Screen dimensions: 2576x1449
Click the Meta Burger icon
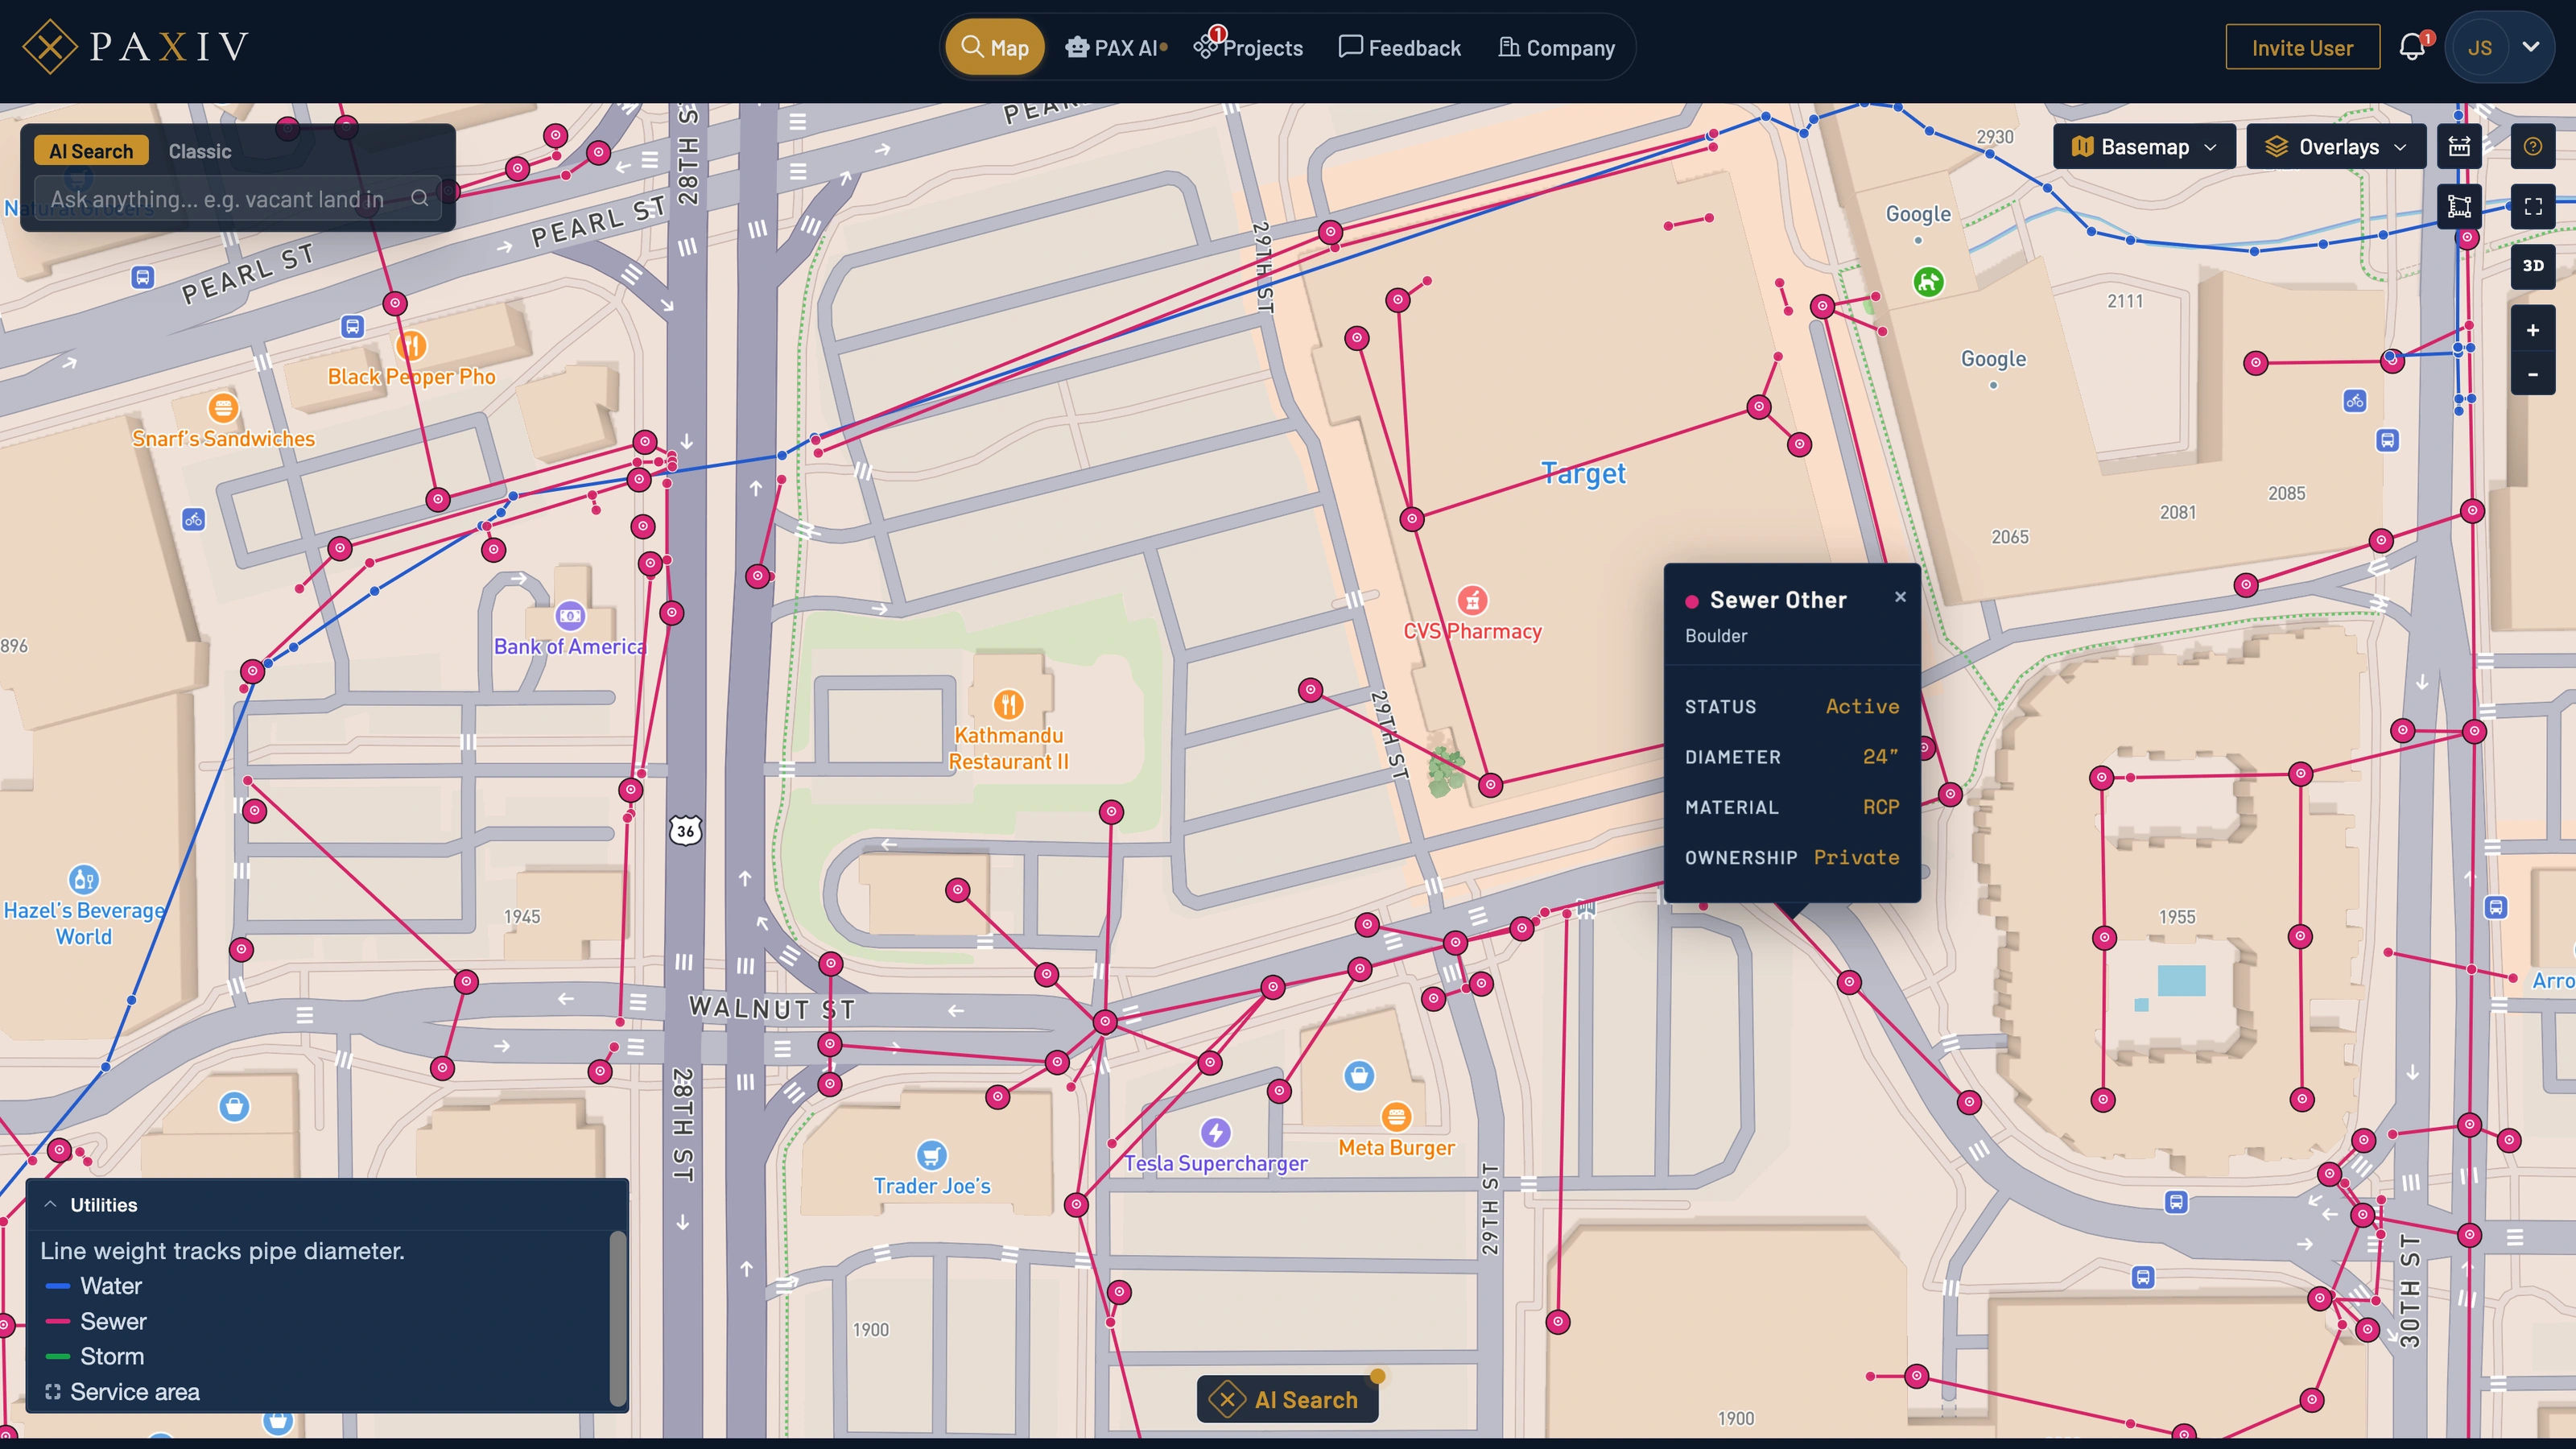click(1396, 1116)
